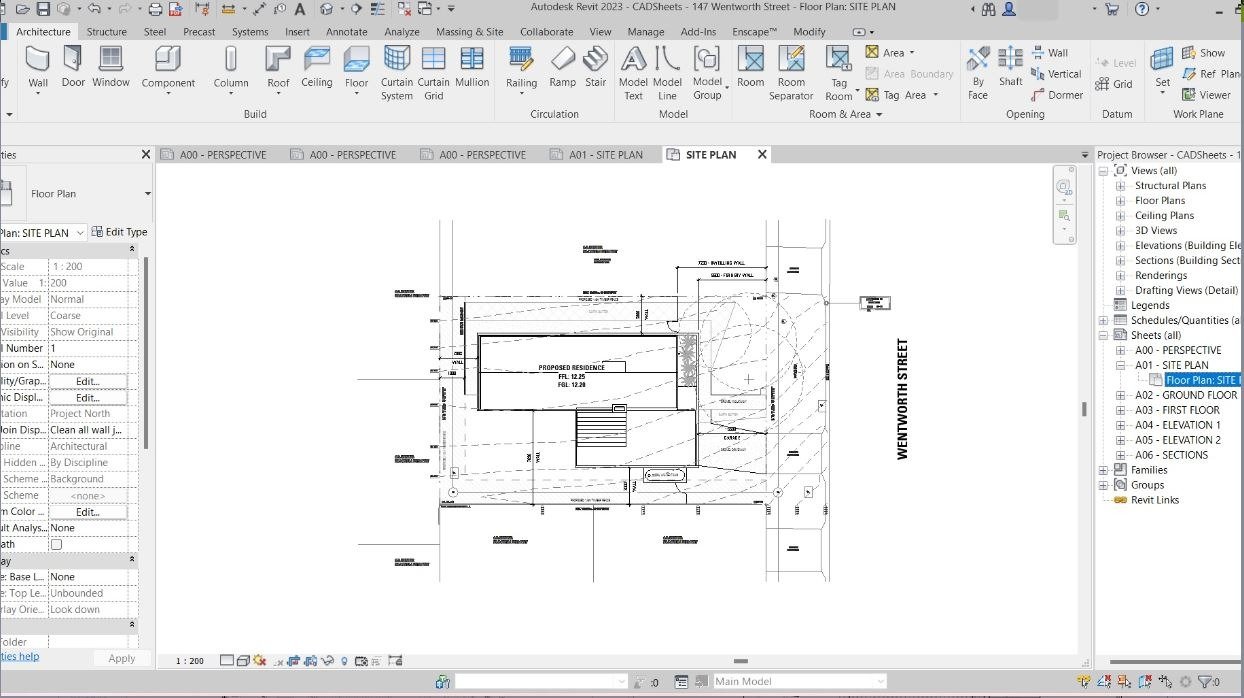Click the Save icon in quick access toolbar
This screenshot has width=1244, height=698.
coord(43,9)
